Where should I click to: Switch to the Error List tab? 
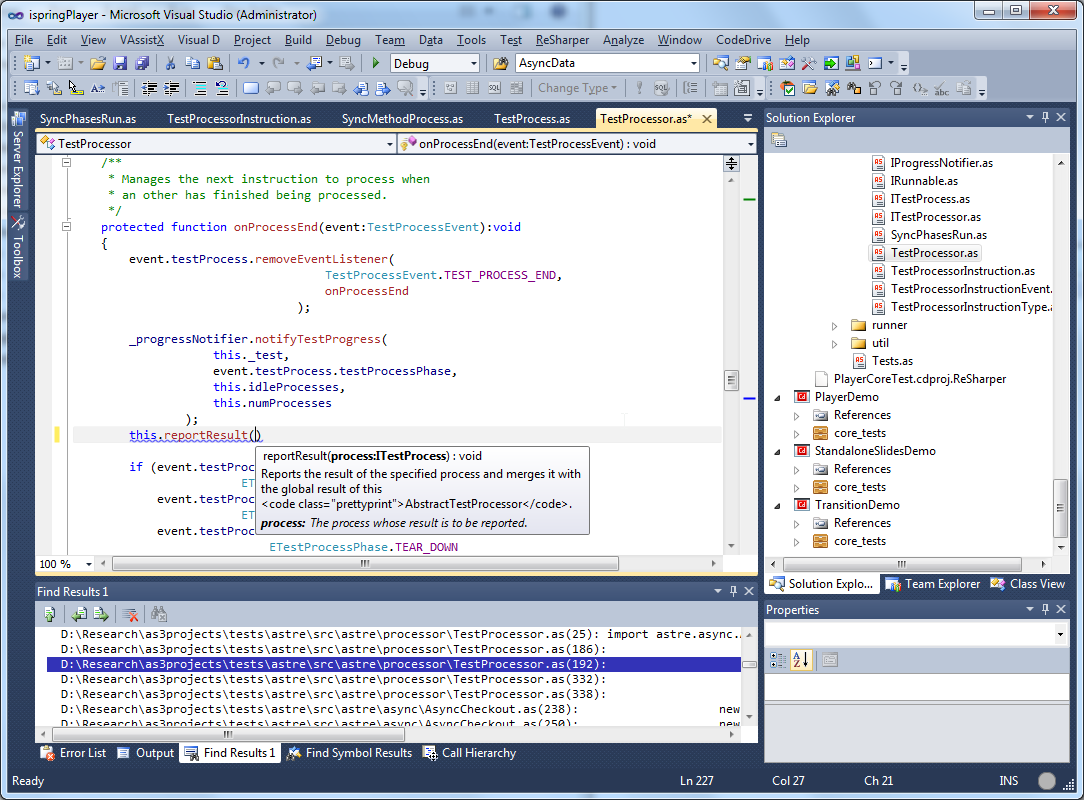[x=74, y=753]
